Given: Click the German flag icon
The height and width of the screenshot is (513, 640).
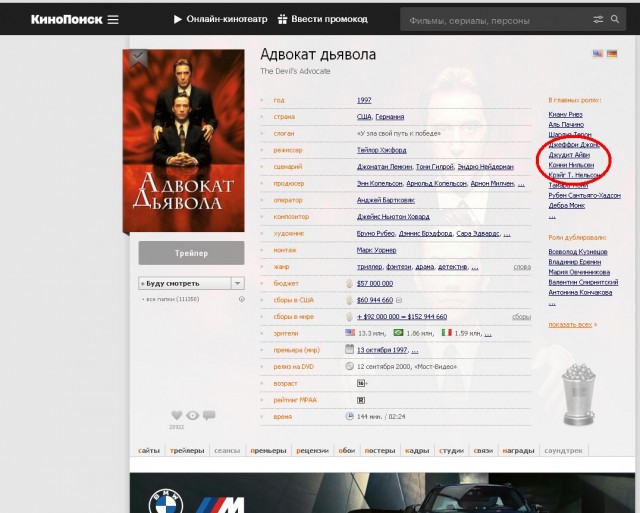Looking at the screenshot, I should (x=612, y=53).
